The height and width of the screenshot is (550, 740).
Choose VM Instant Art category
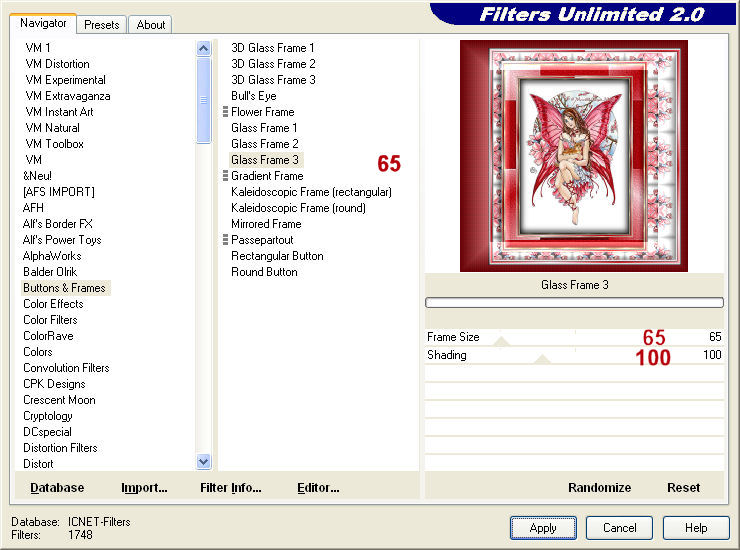[59, 112]
